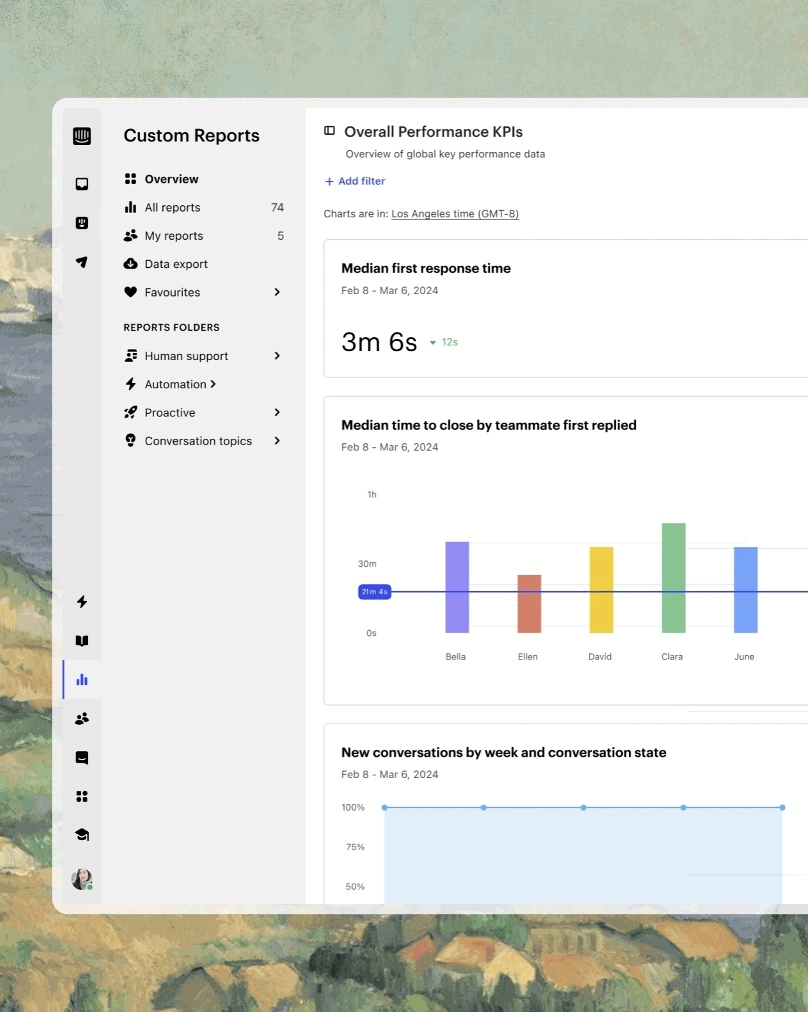Open Outbound paper plane icon
This screenshot has width=808, height=1012.
tap(82, 262)
